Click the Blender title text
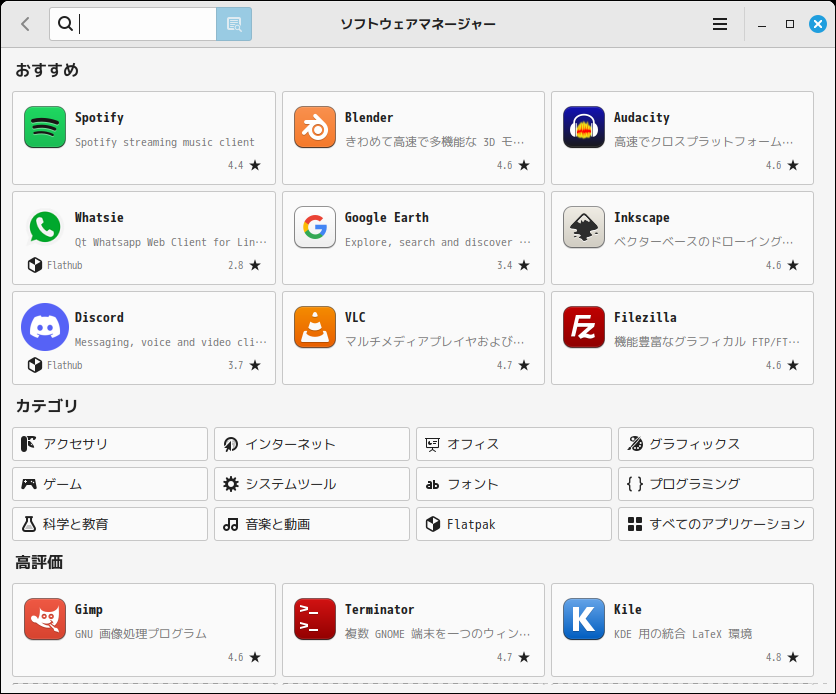Viewport: 836px width, 694px height. [x=369, y=117]
